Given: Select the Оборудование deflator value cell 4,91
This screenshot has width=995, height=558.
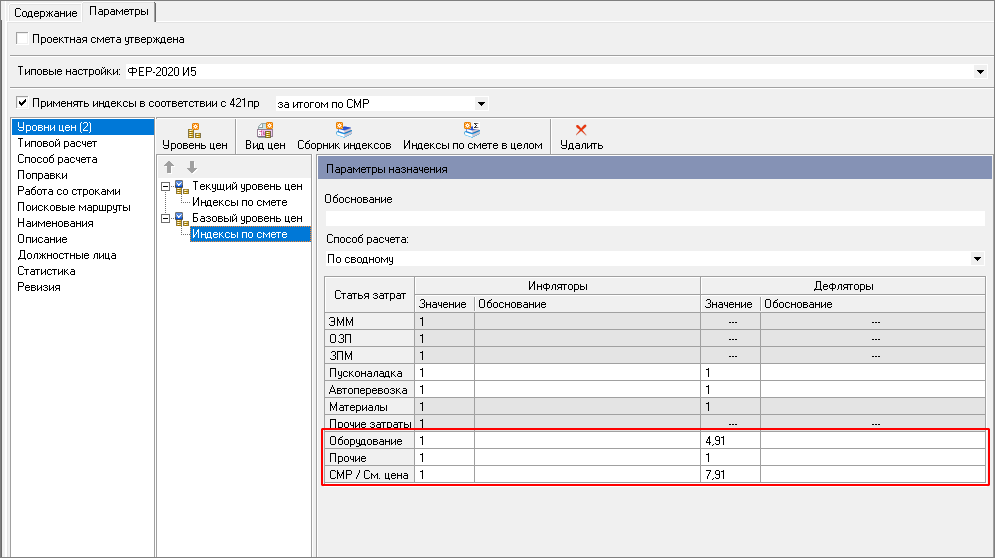Looking at the screenshot, I should click(729, 441).
